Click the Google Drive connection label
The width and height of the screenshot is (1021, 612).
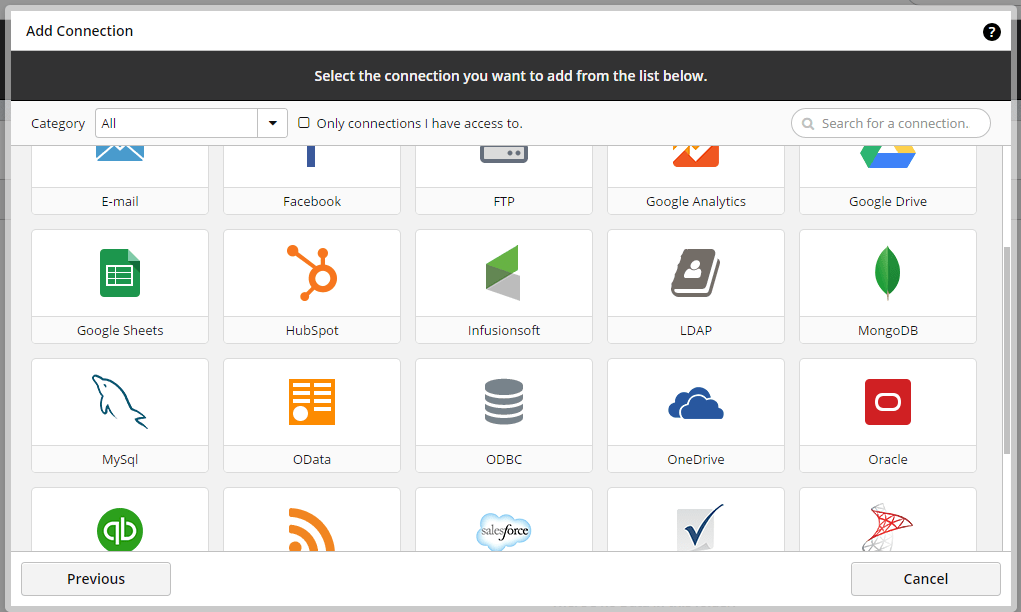888,201
